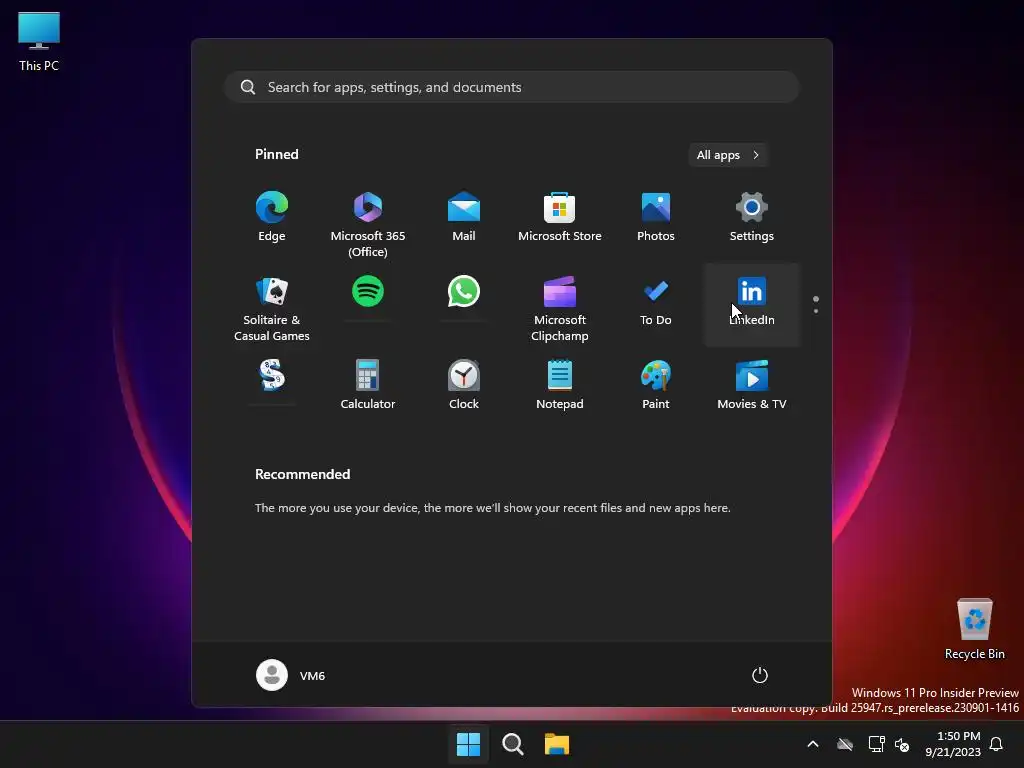Viewport: 1024px width, 768px height.
Task: Open the VM6 user account menu
Action: pos(291,675)
